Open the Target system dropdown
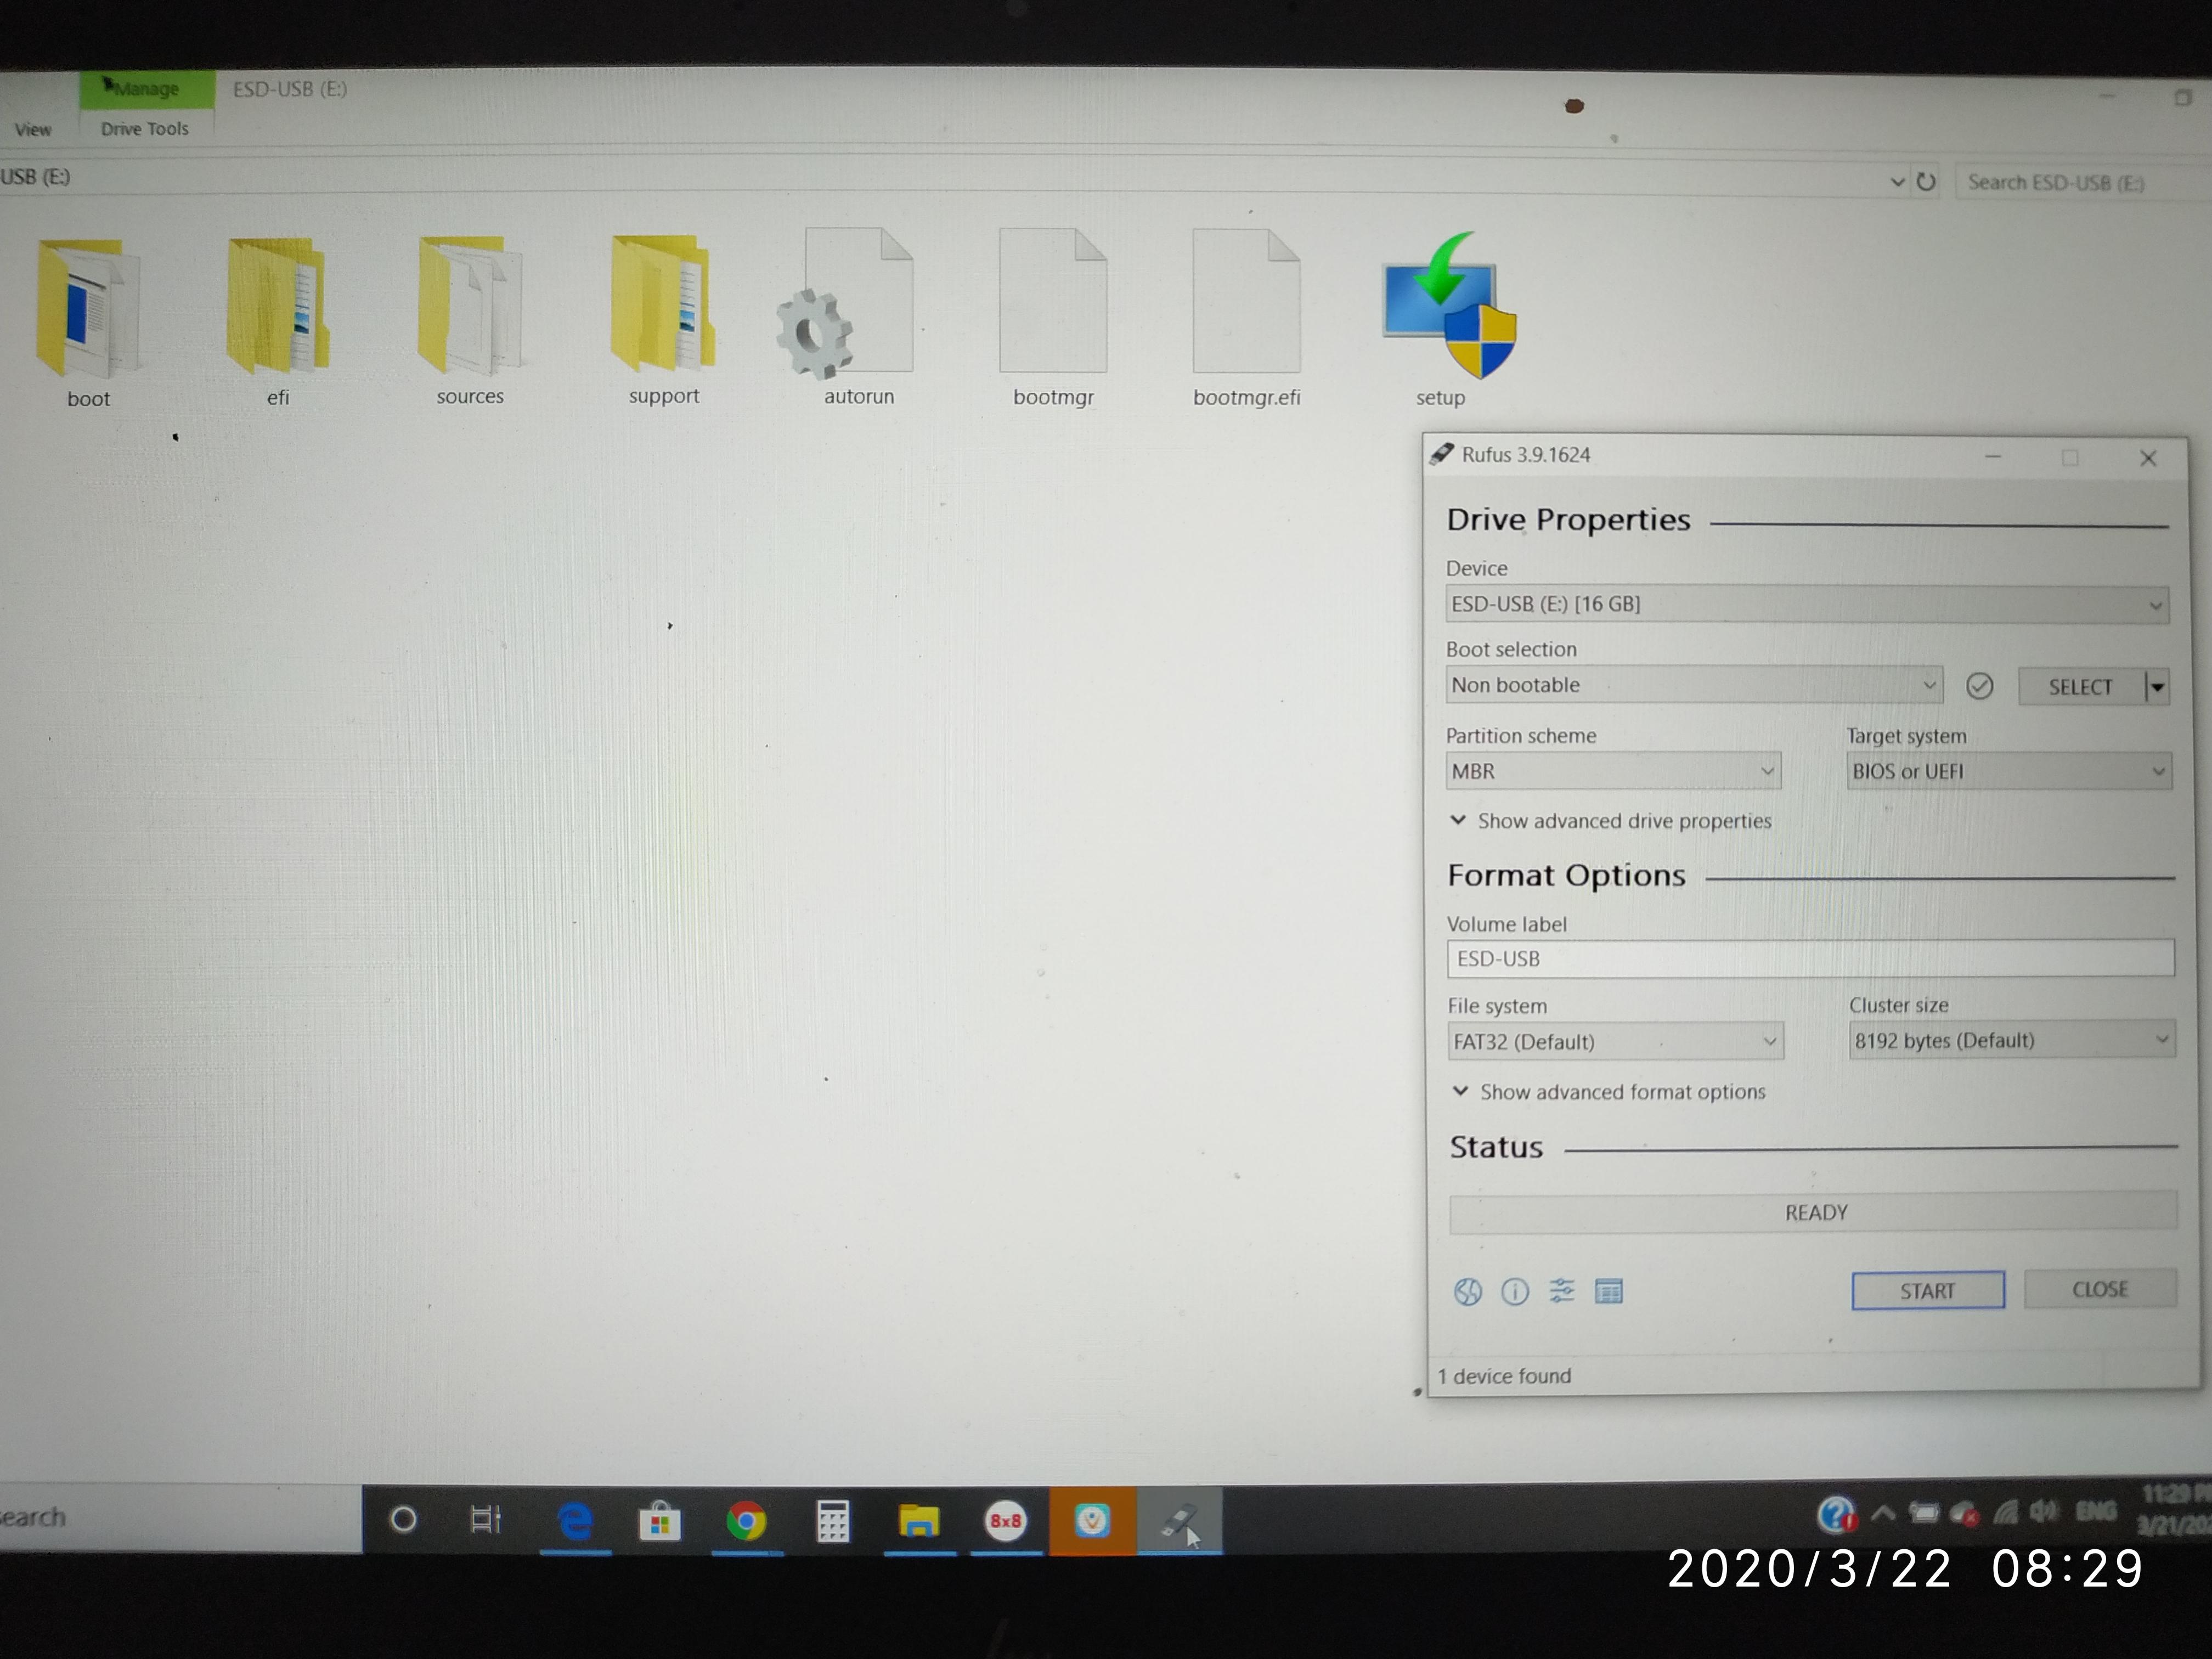This screenshot has width=2212, height=1659. [x=2009, y=771]
